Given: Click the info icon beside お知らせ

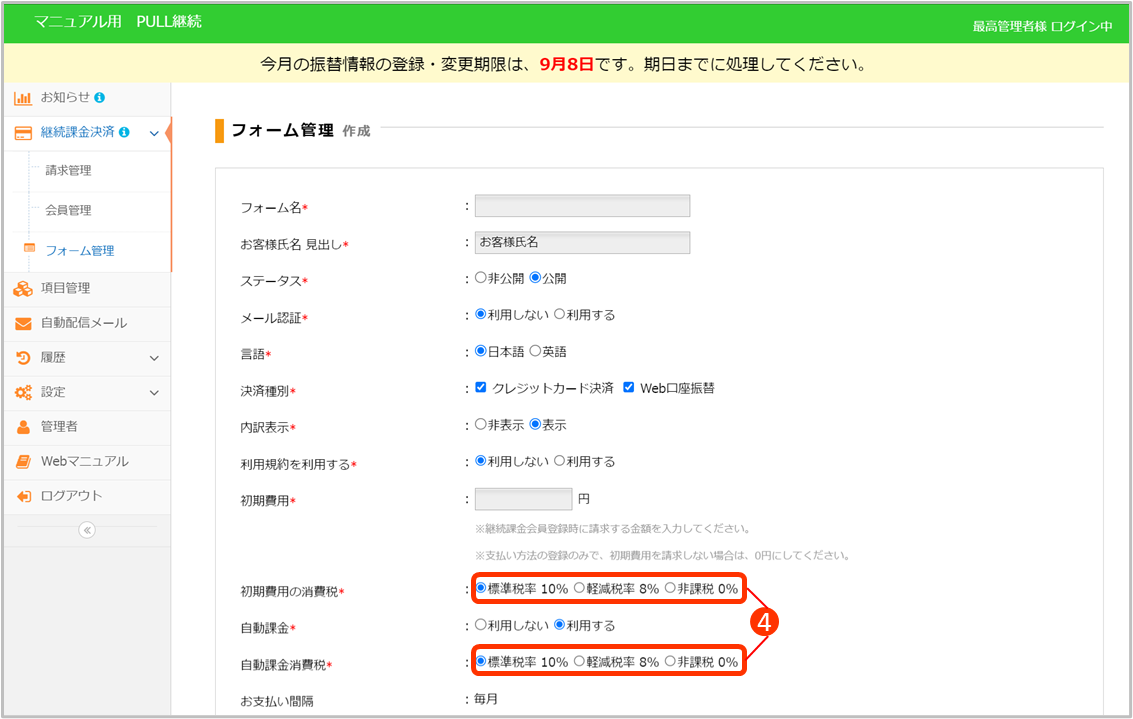Looking at the screenshot, I should (x=100, y=98).
